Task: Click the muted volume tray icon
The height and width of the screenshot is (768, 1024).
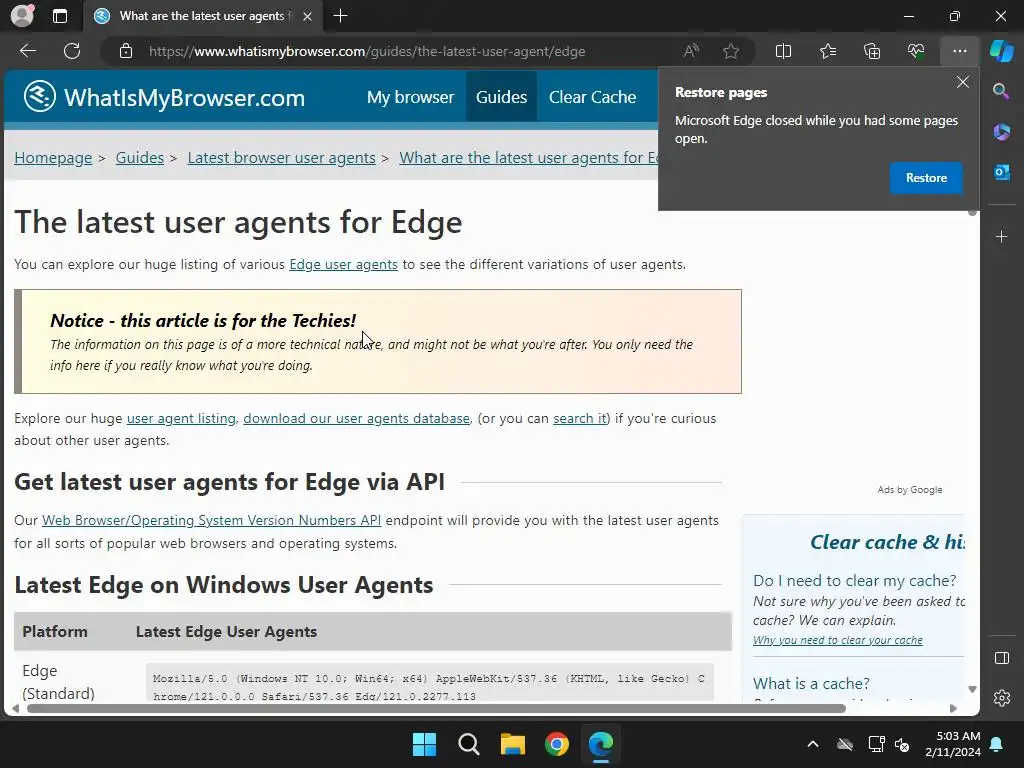Action: (903, 744)
